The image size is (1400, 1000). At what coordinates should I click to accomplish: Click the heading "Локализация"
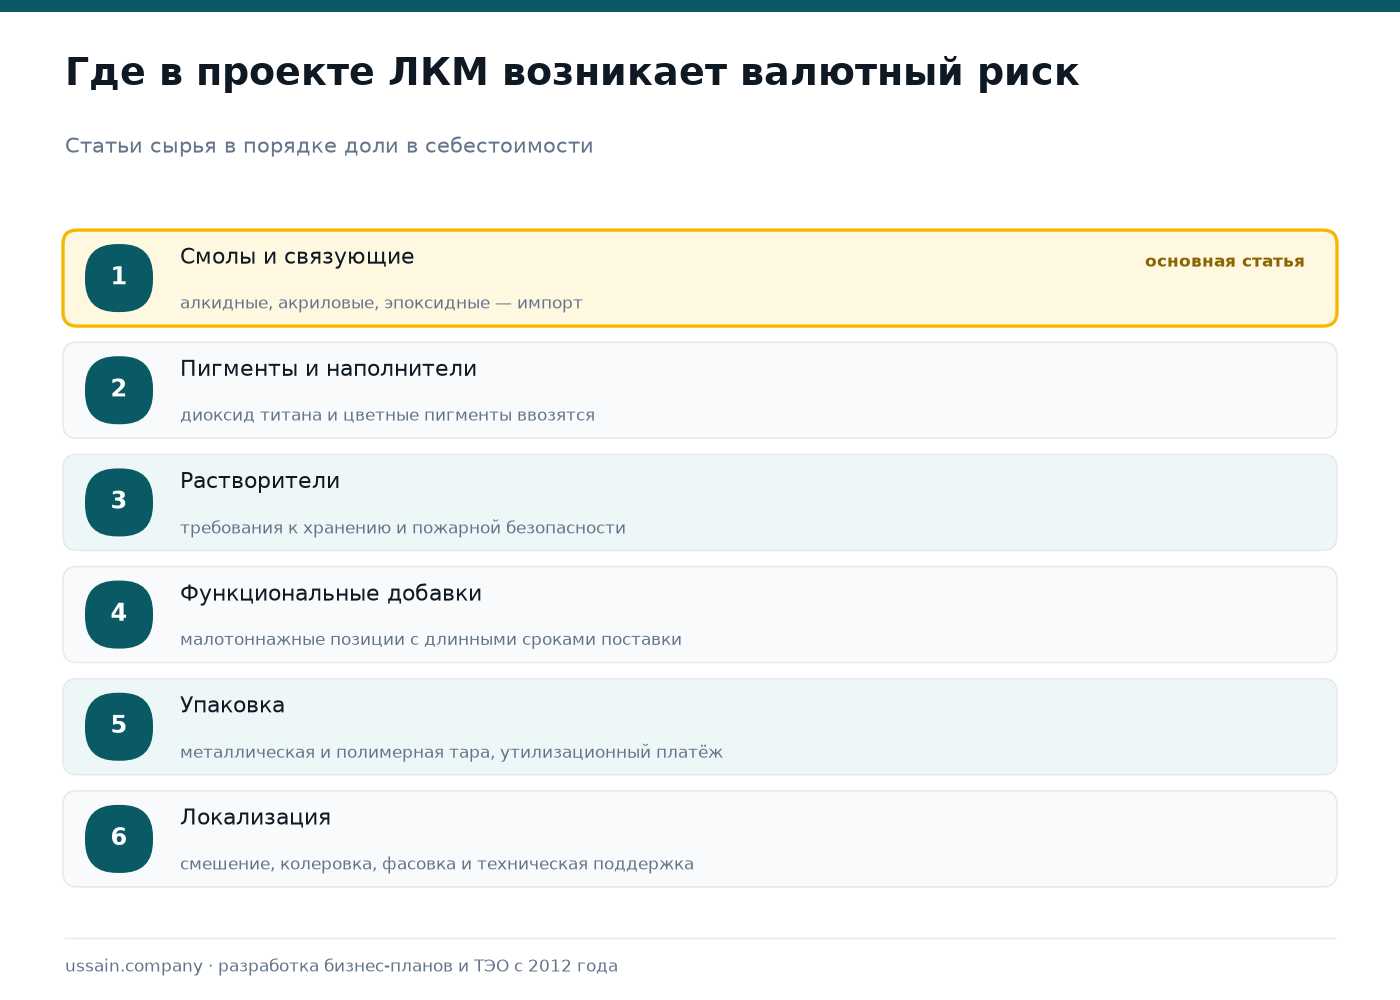click(255, 818)
